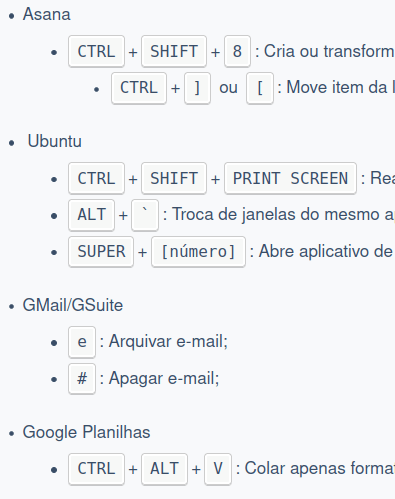Select the e key badge for archiving
This screenshot has height=499, width=395.
coord(82,342)
